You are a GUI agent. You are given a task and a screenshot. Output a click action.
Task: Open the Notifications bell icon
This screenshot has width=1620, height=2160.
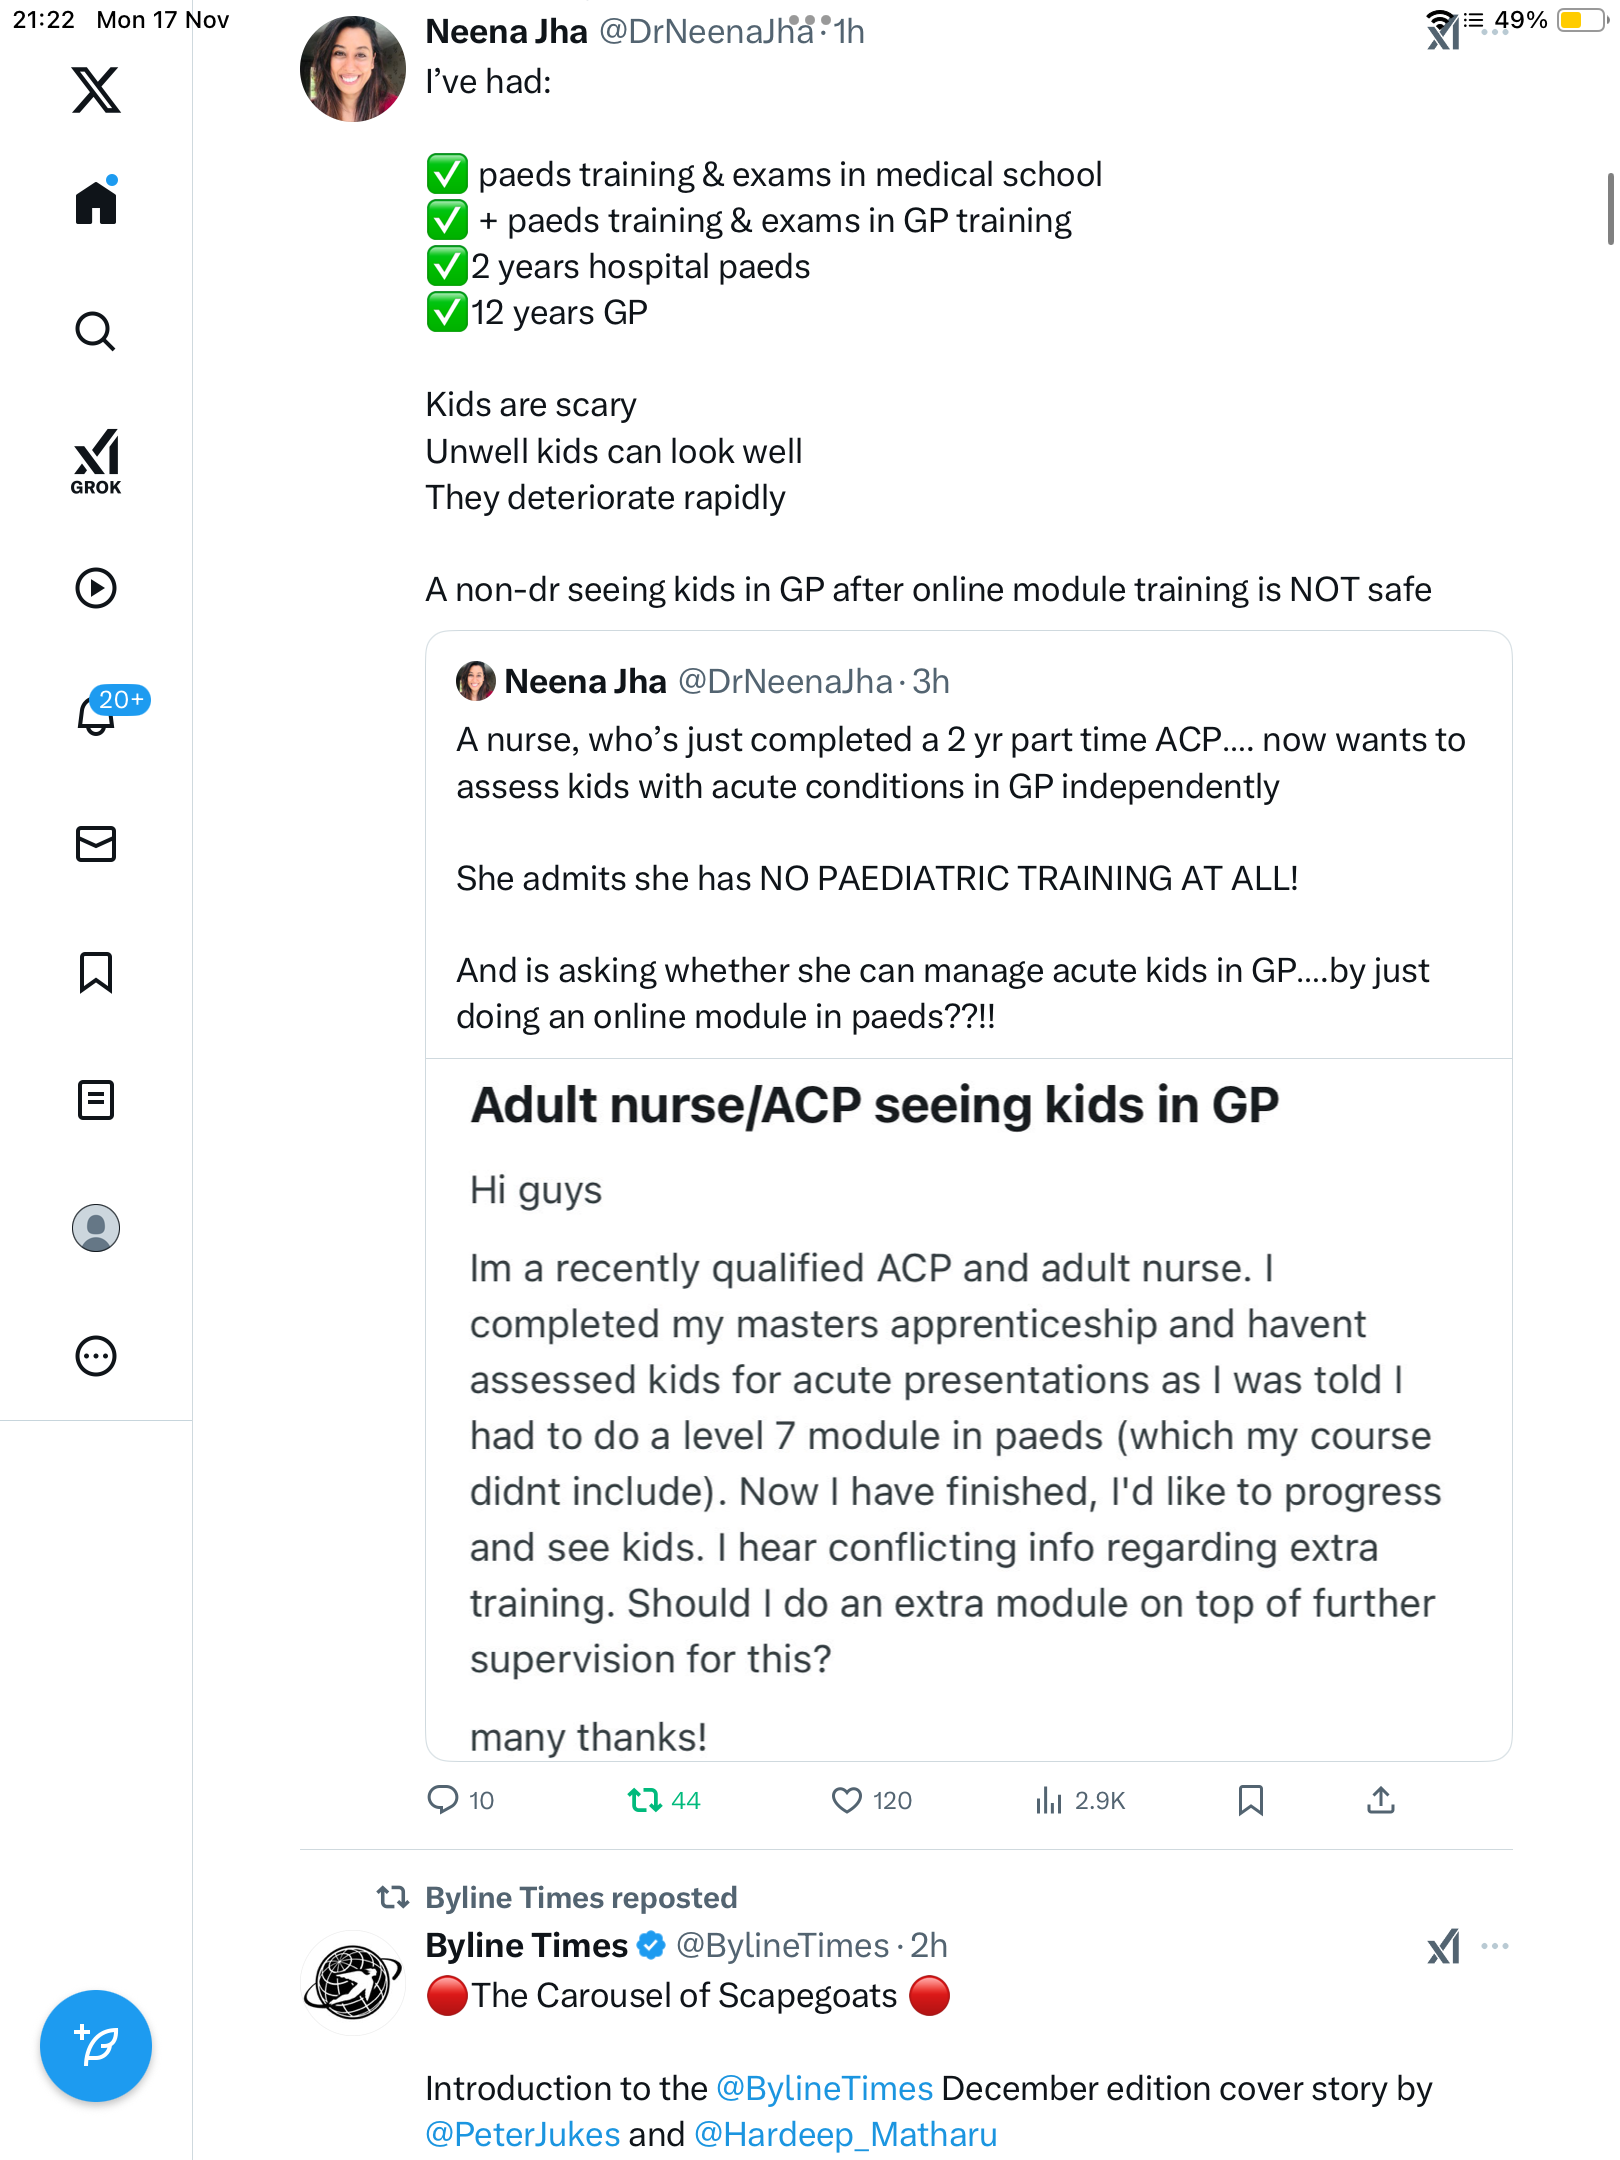(x=96, y=715)
